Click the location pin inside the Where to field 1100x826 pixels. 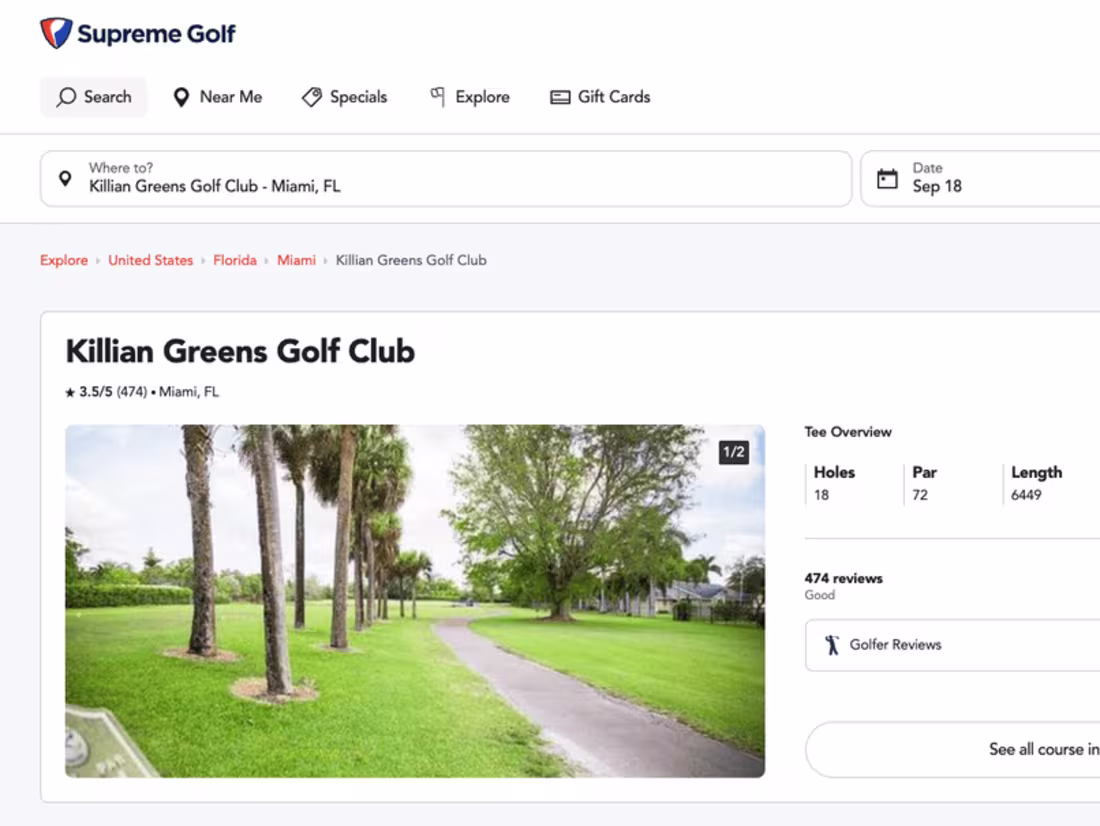pos(64,178)
